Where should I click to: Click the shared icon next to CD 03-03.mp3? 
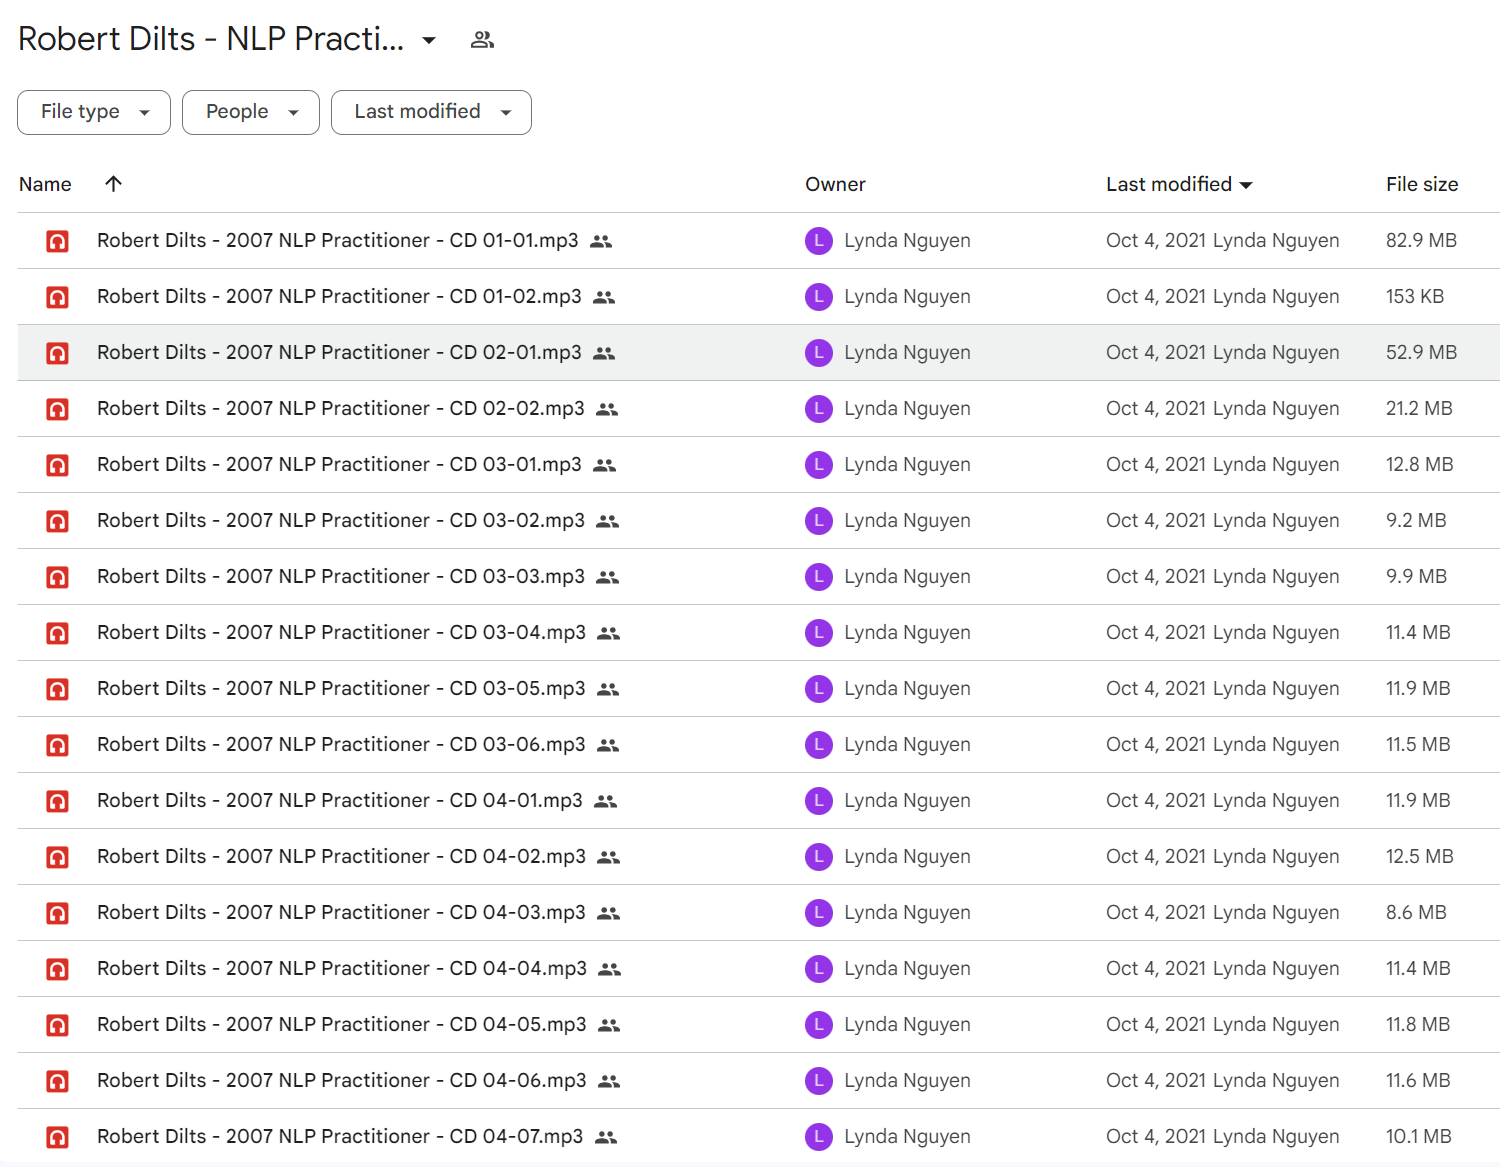click(607, 577)
